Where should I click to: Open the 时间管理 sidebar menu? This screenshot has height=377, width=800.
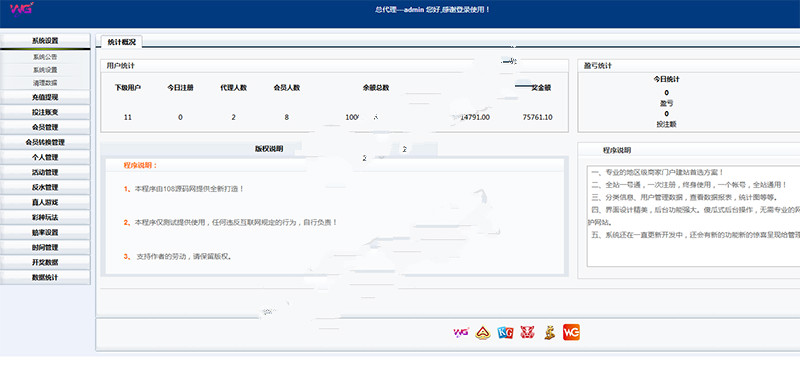click(x=45, y=247)
